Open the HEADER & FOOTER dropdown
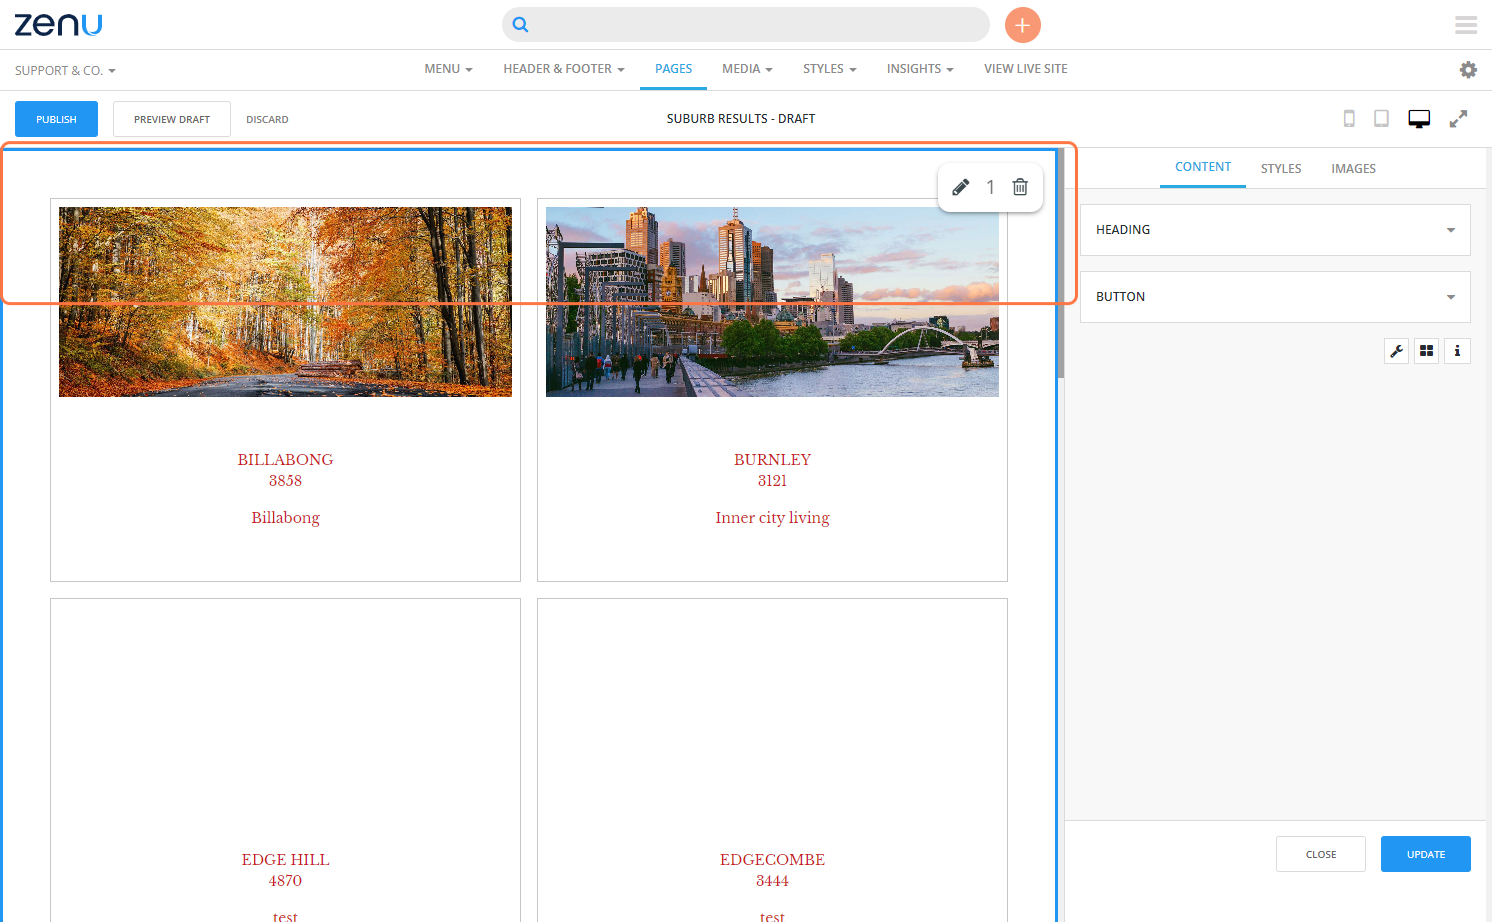 [564, 69]
